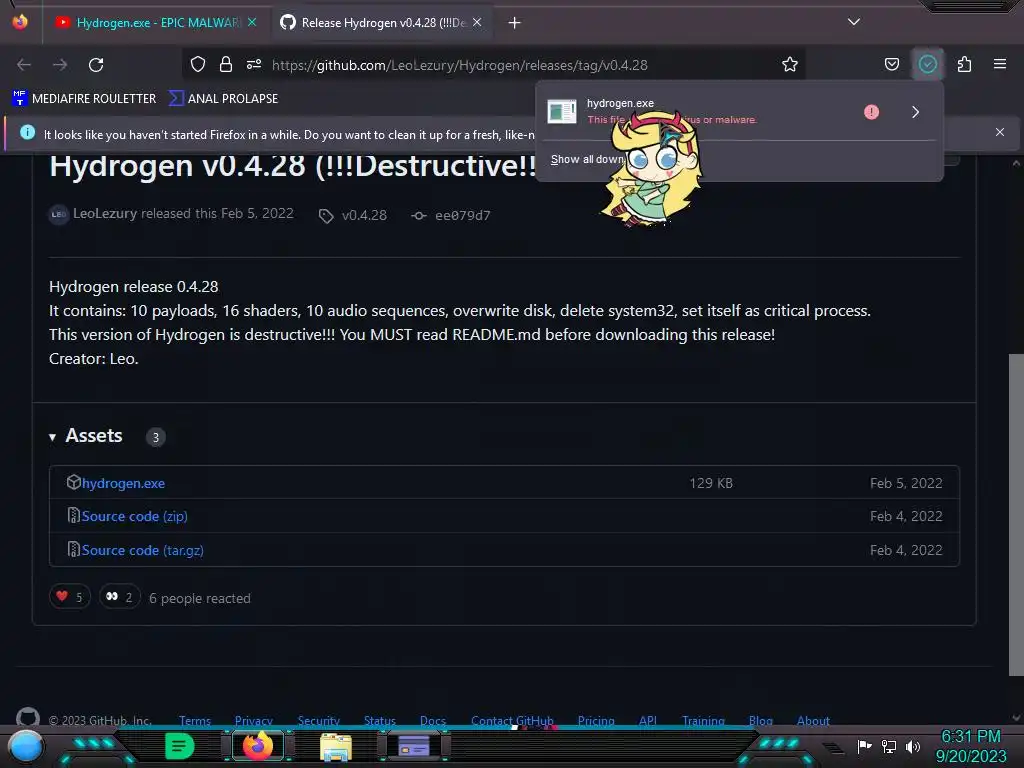
Task: Open the Terms footer link
Action: [x=195, y=721]
